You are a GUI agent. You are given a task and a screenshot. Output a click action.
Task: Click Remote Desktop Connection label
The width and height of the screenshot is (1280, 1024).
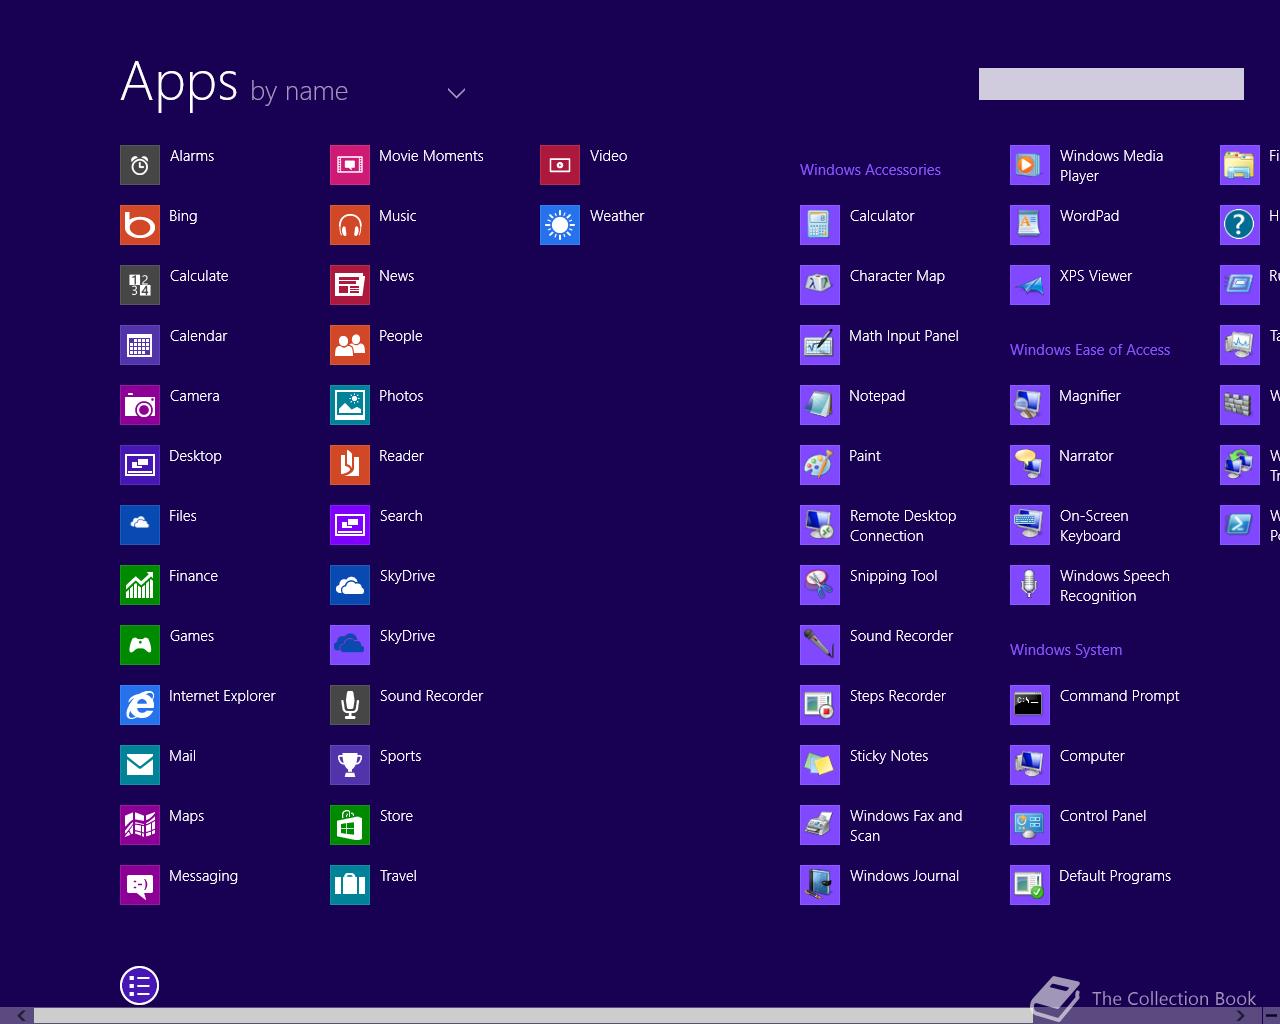pyautogui.click(x=903, y=526)
